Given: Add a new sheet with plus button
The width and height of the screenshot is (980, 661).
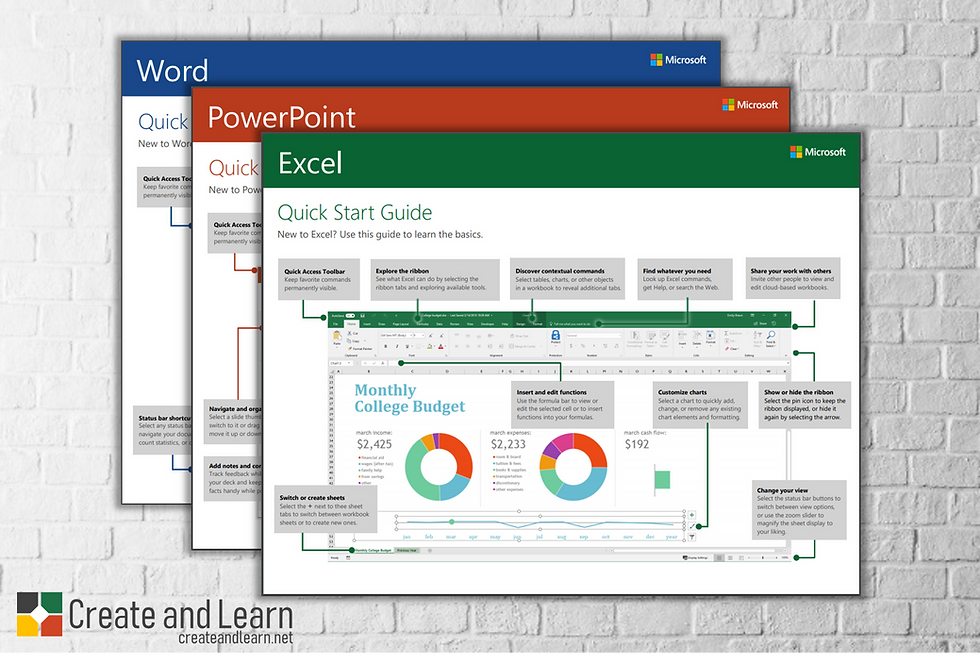Looking at the screenshot, I should tap(429, 550).
